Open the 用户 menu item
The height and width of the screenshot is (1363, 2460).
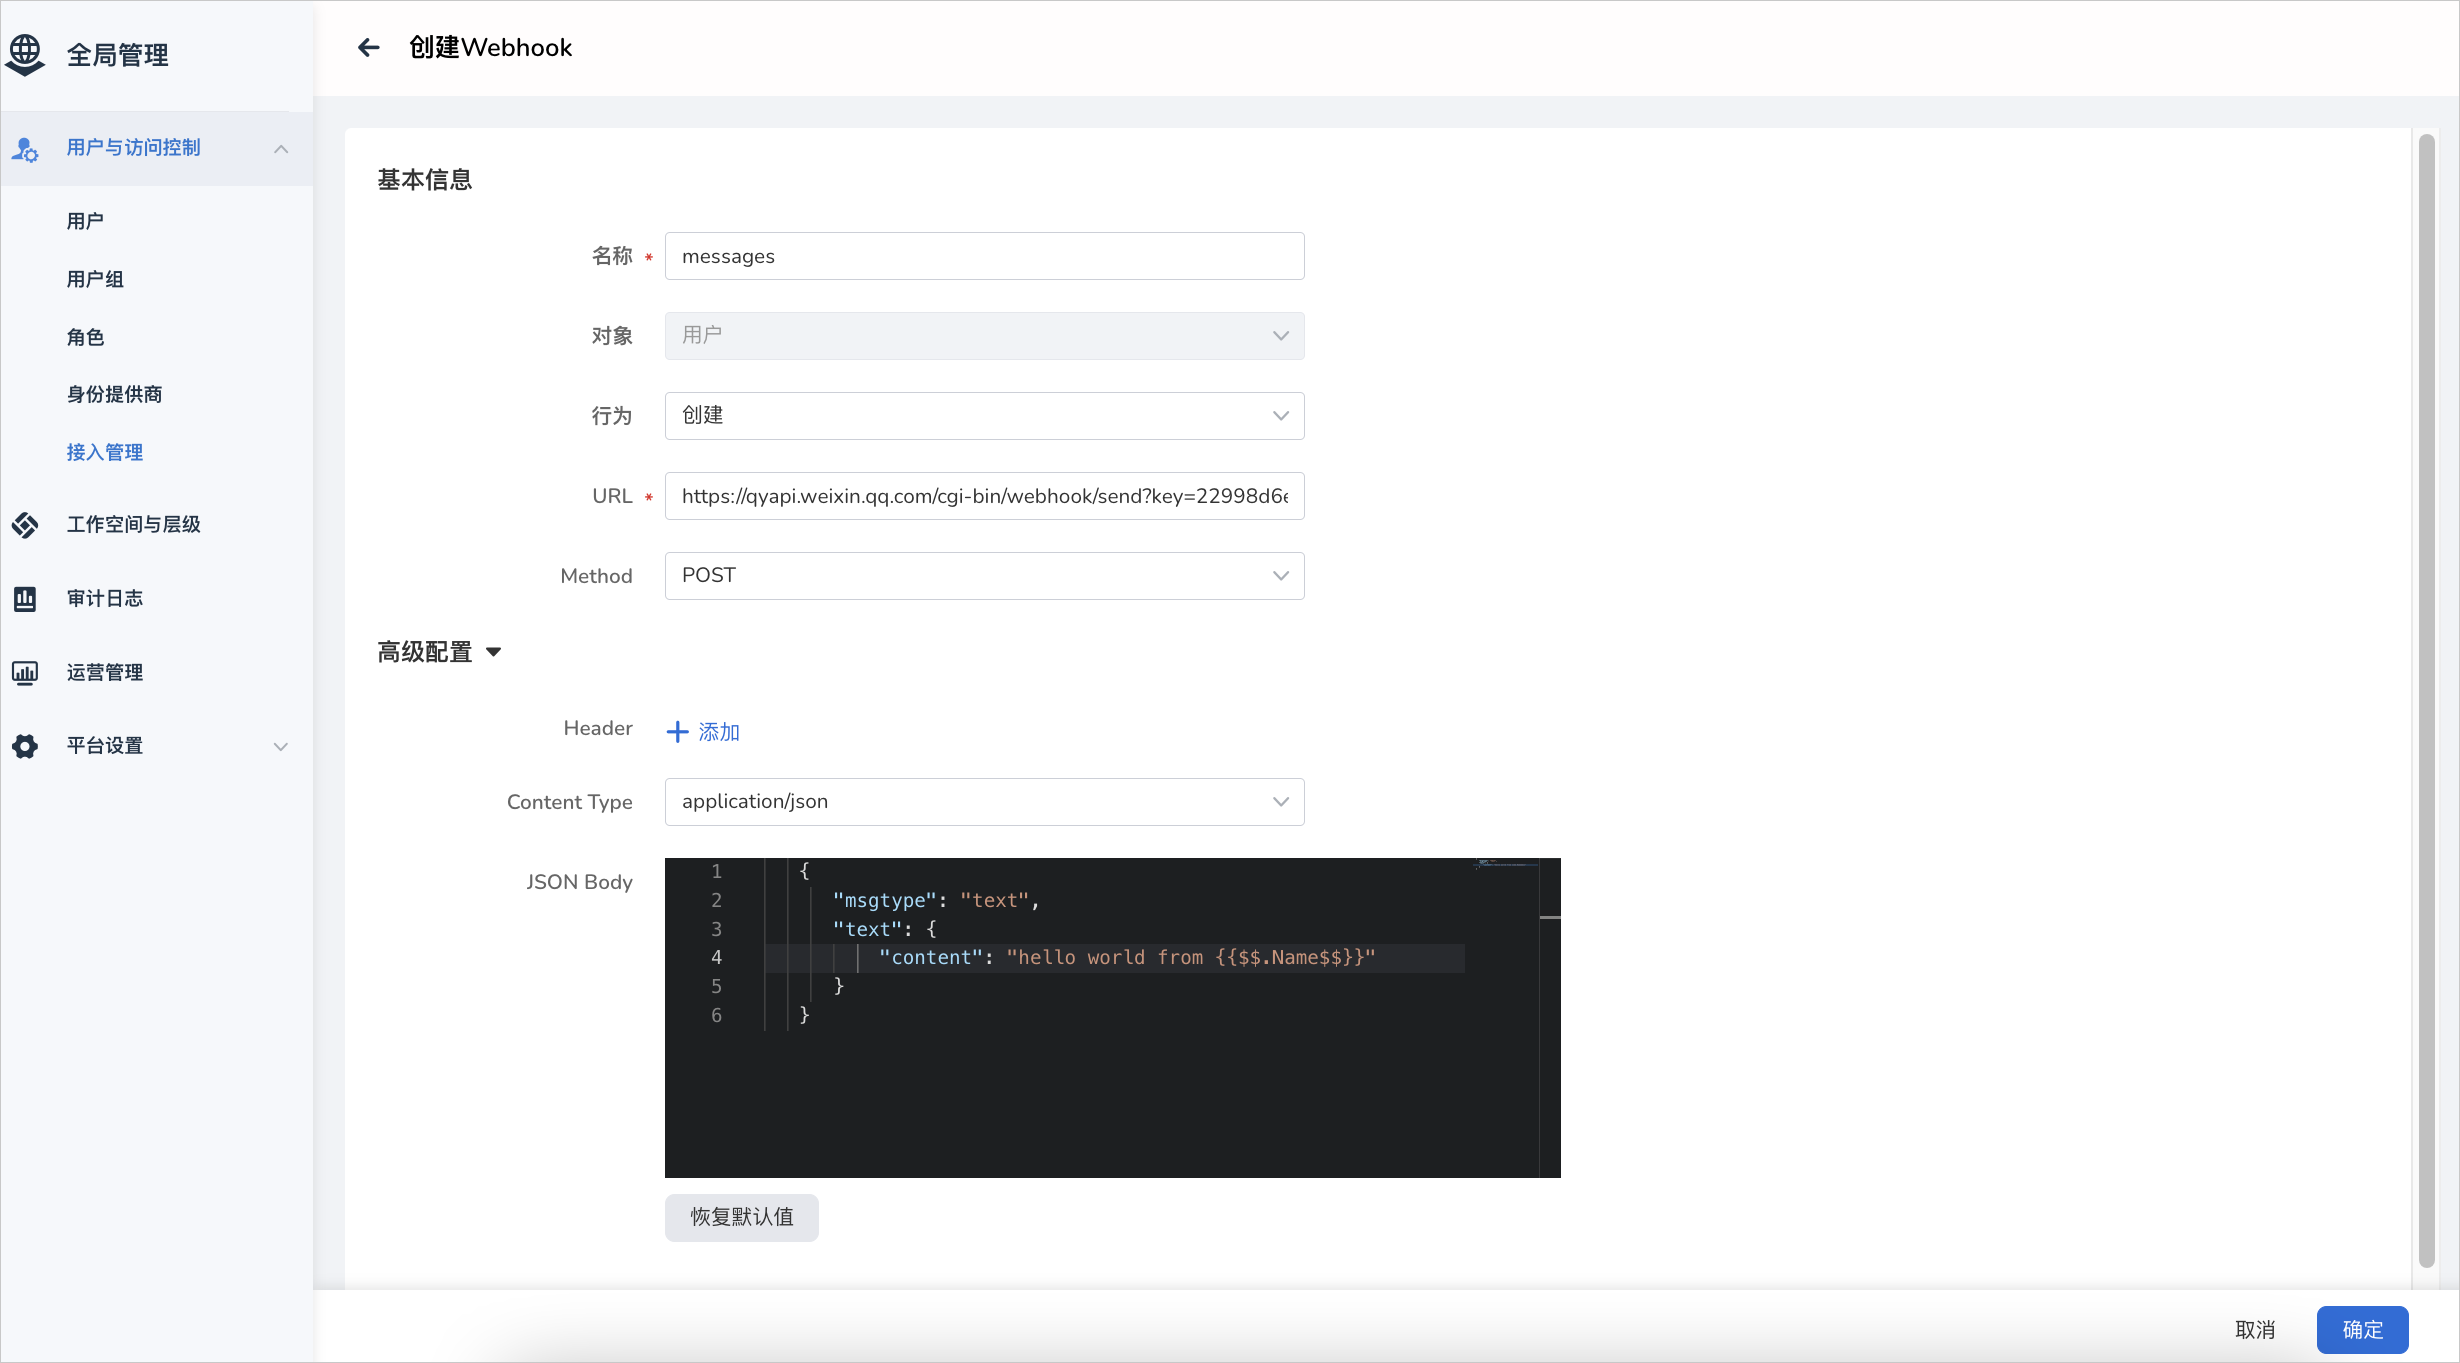click(85, 221)
